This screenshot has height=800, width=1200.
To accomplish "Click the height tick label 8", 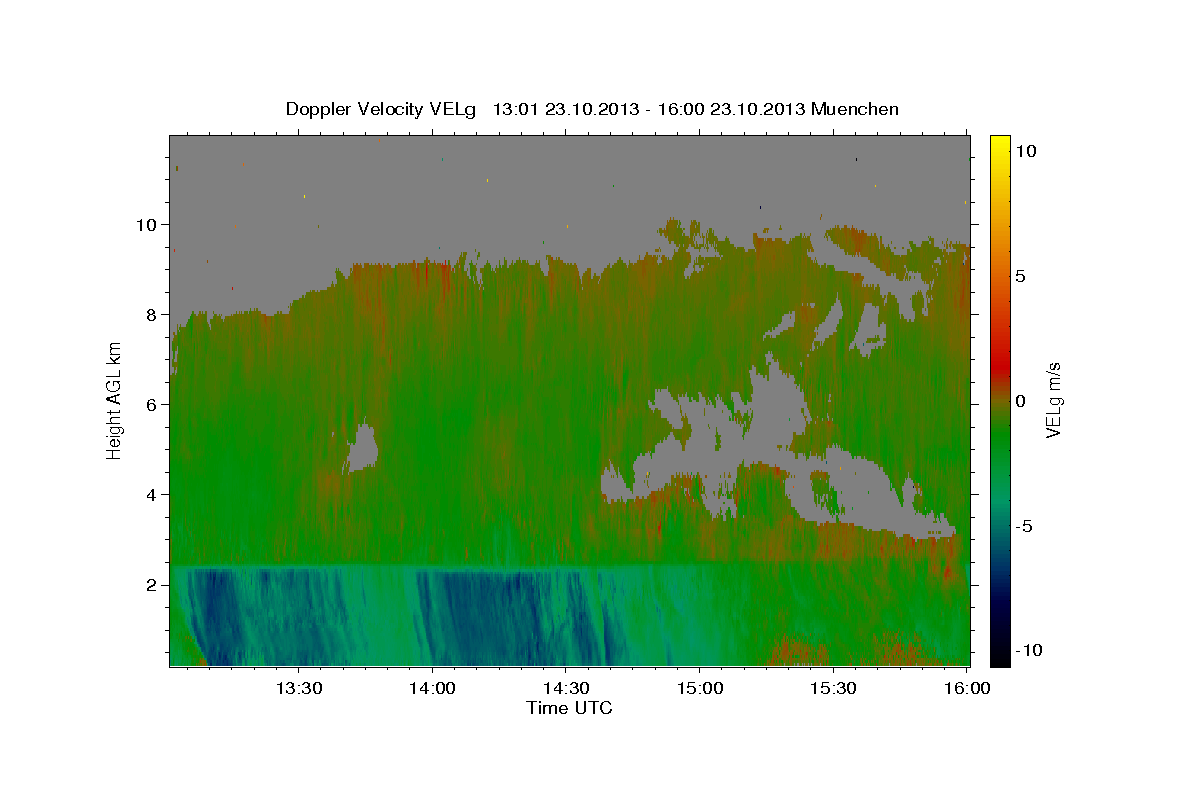I will click(153, 314).
